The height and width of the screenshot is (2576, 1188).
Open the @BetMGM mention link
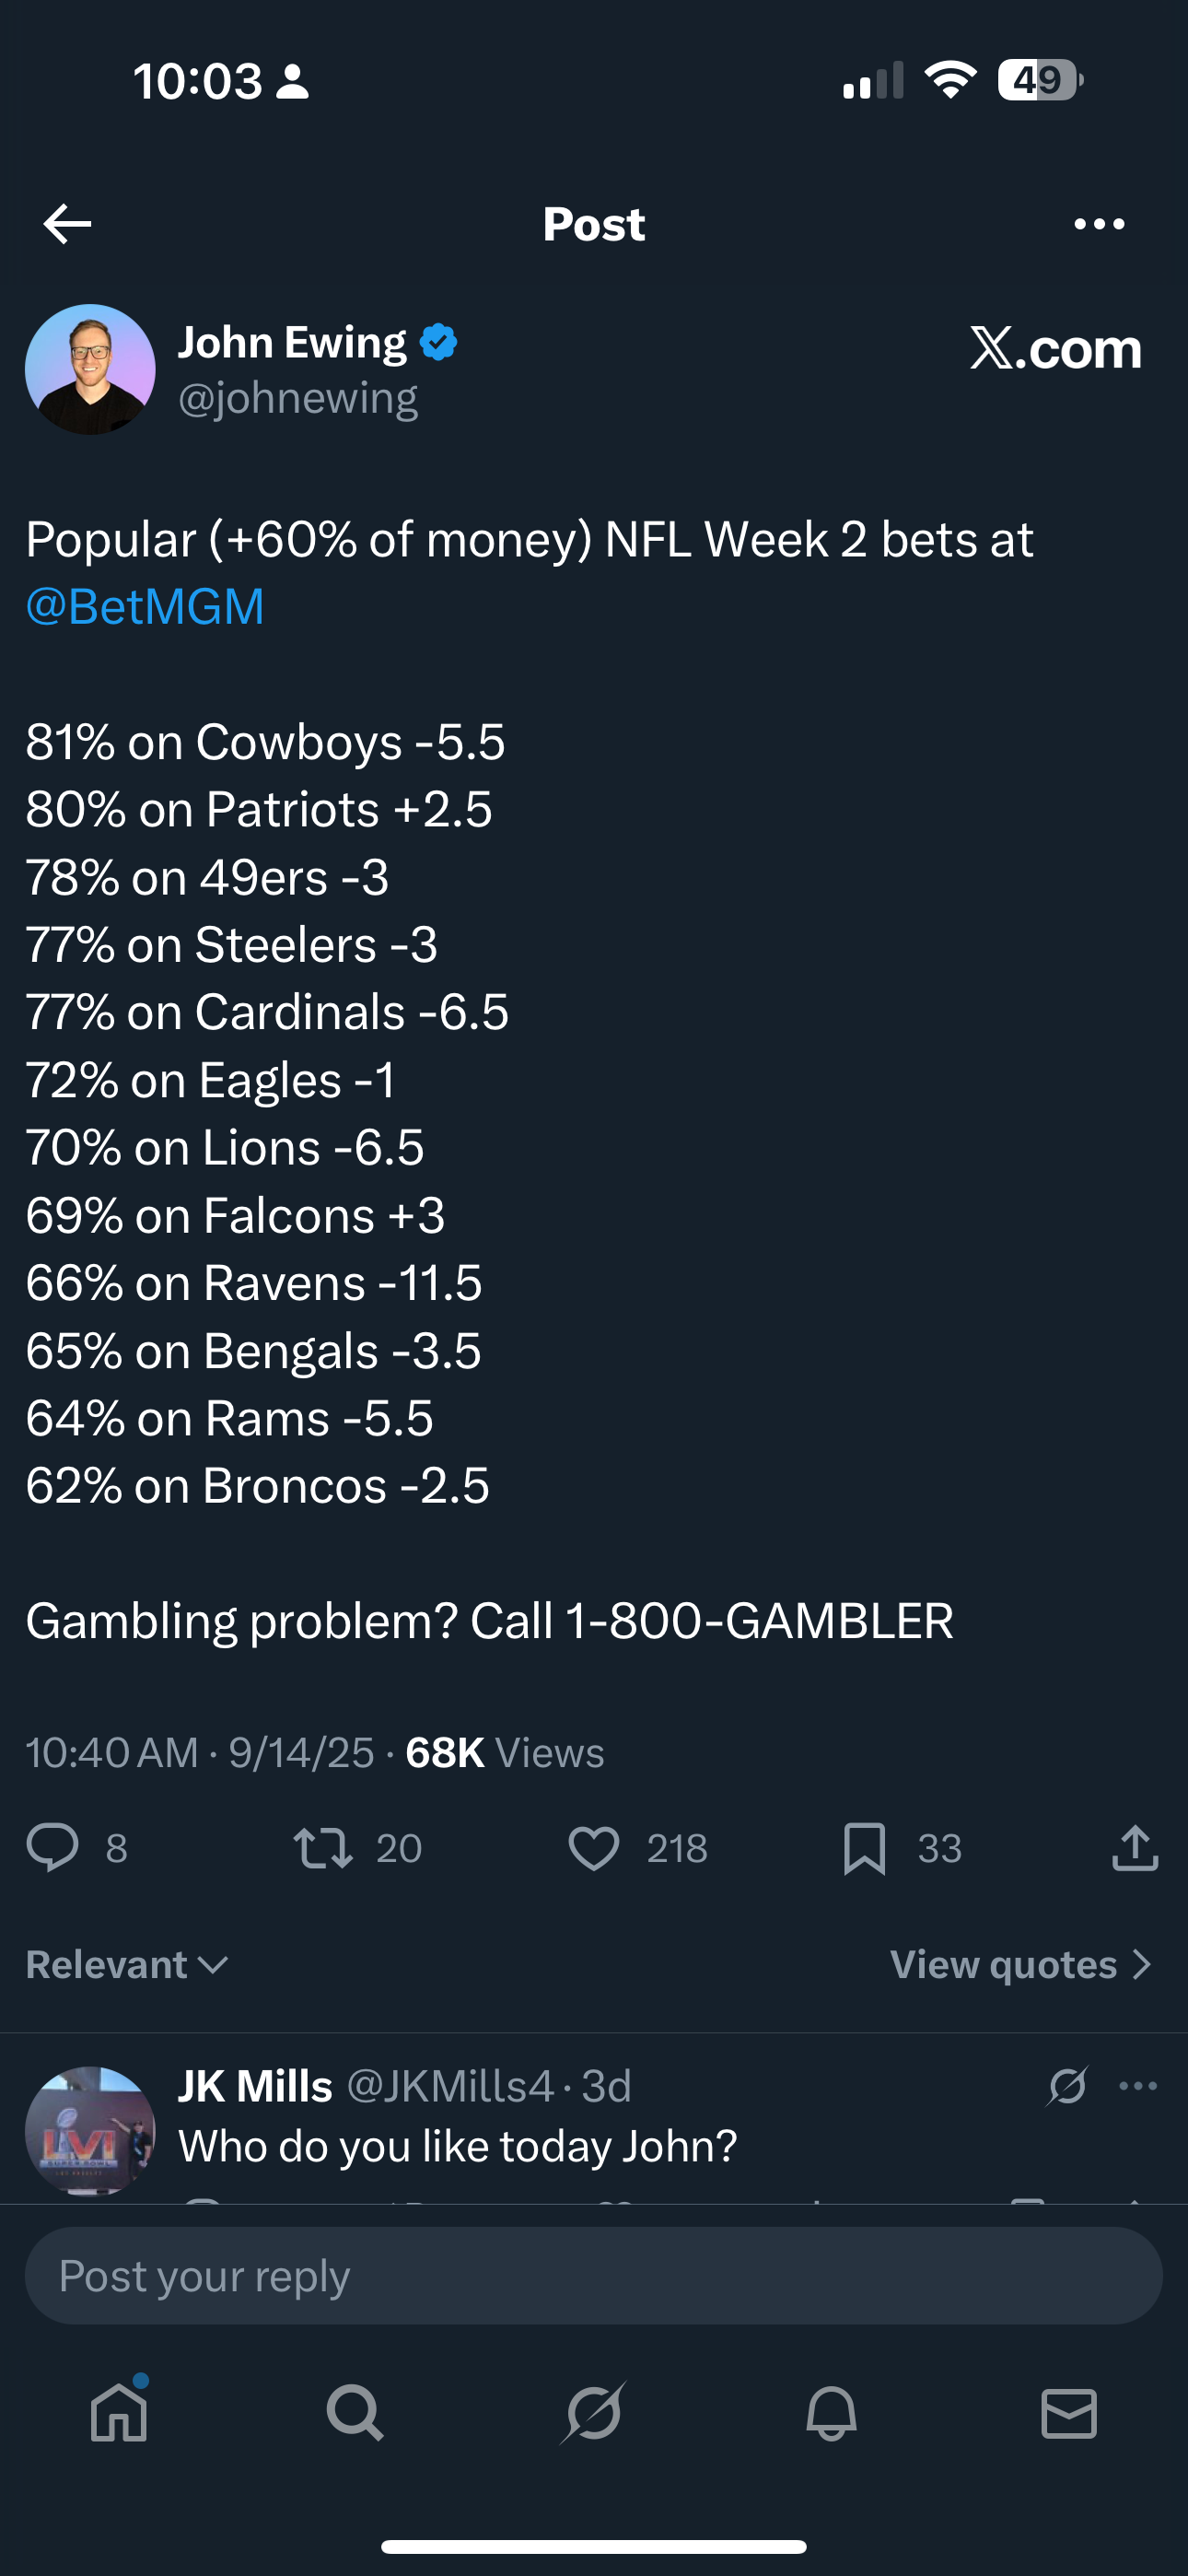click(x=145, y=607)
